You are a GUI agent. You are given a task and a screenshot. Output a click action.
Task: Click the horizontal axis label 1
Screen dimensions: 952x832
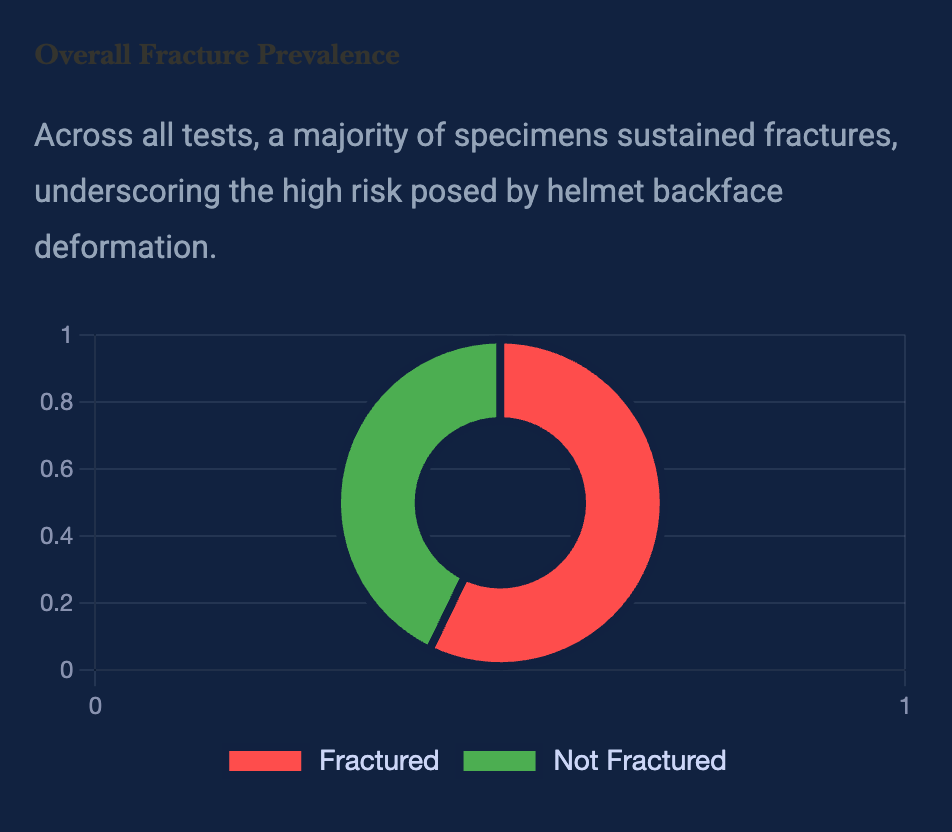(x=904, y=706)
